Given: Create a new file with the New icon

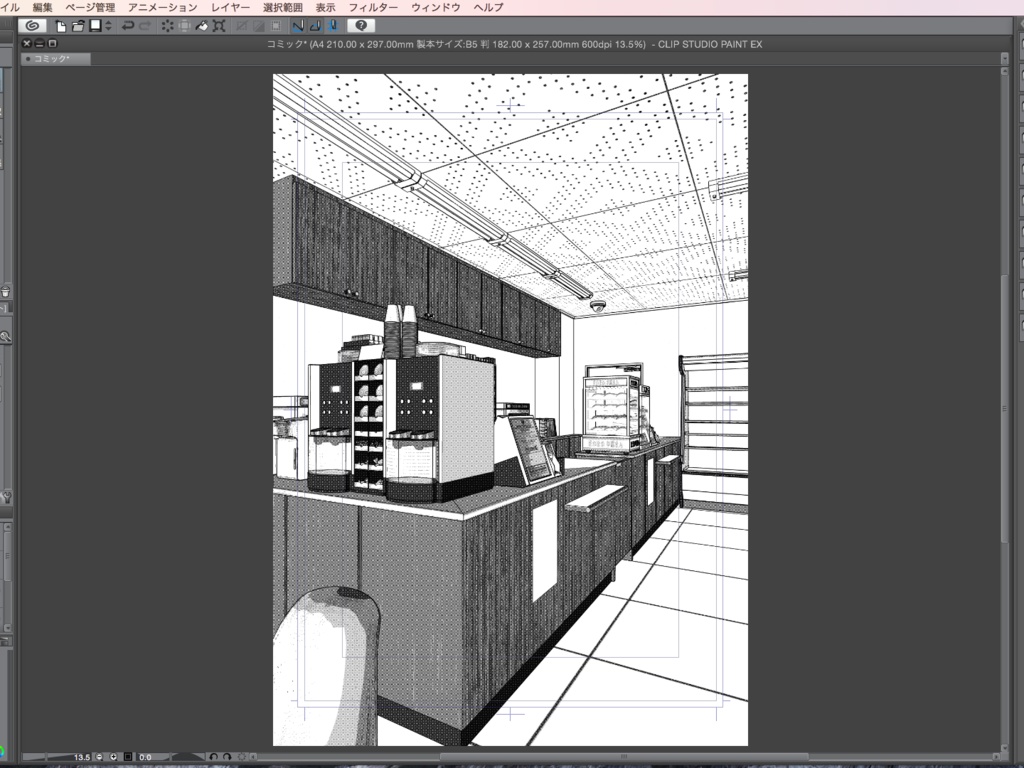Looking at the screenshot, I should click(61, 26).
